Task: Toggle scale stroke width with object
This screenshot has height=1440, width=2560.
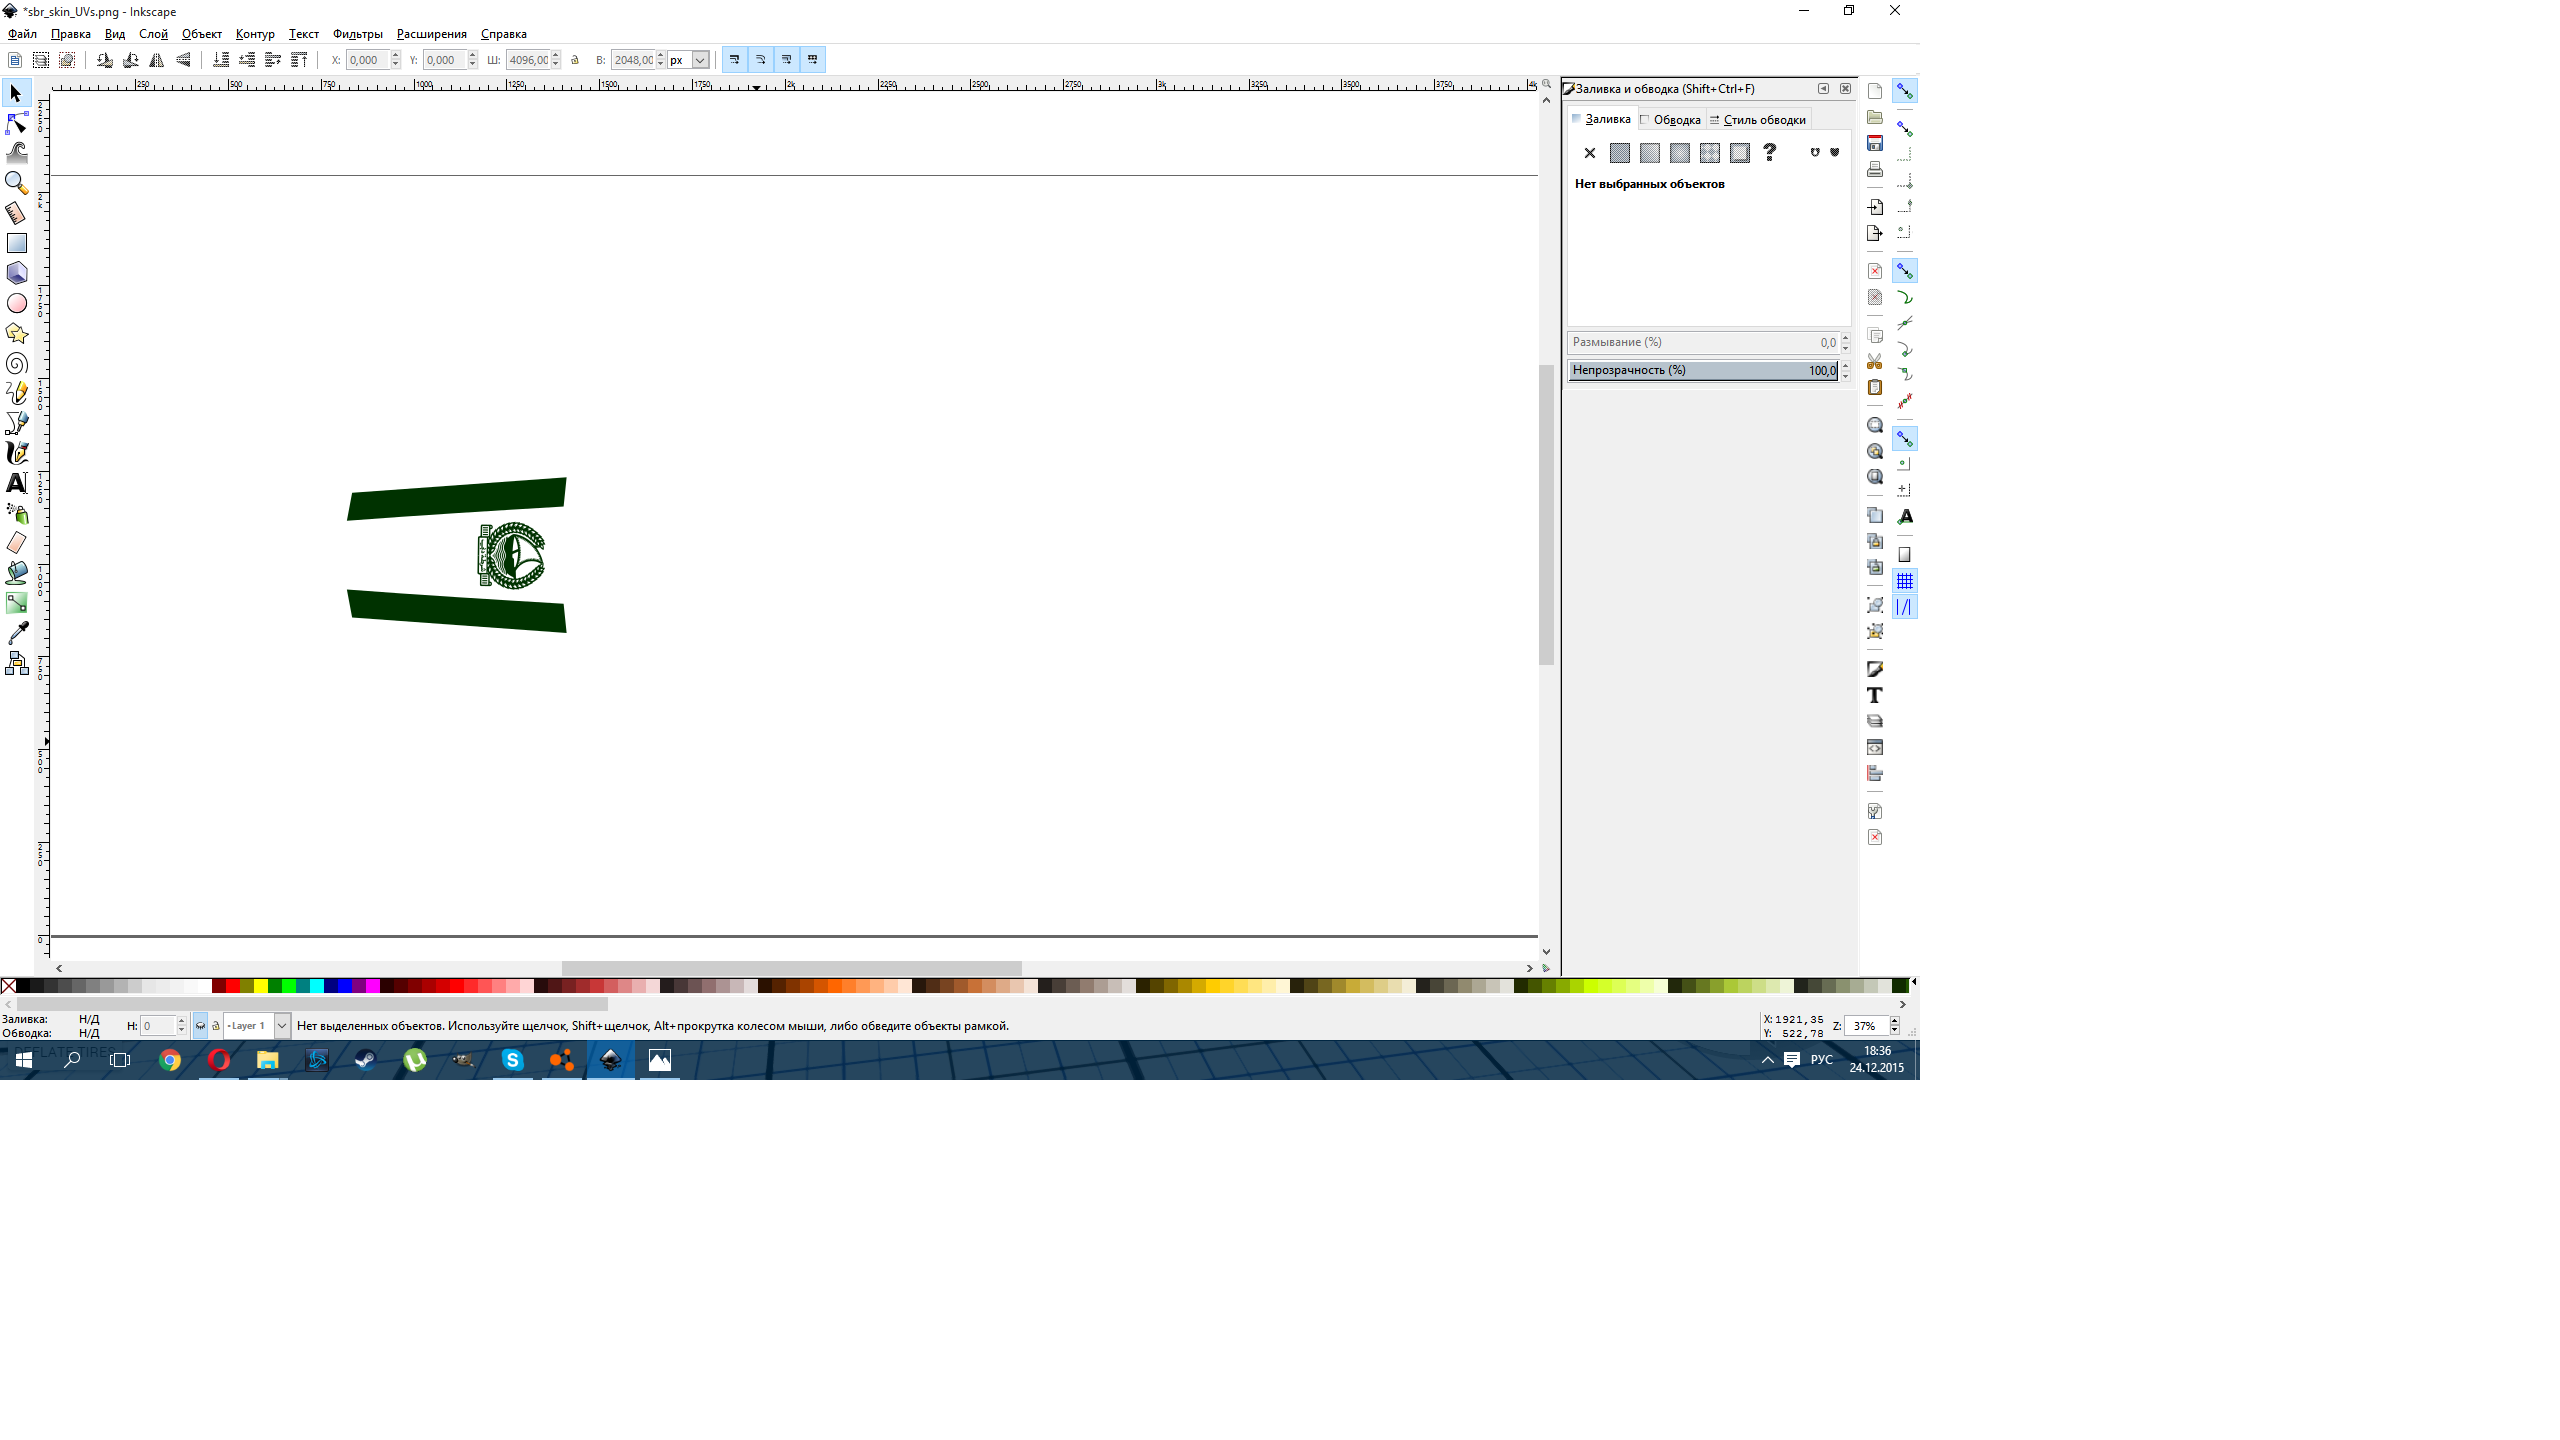Action: tap(735, 60)
